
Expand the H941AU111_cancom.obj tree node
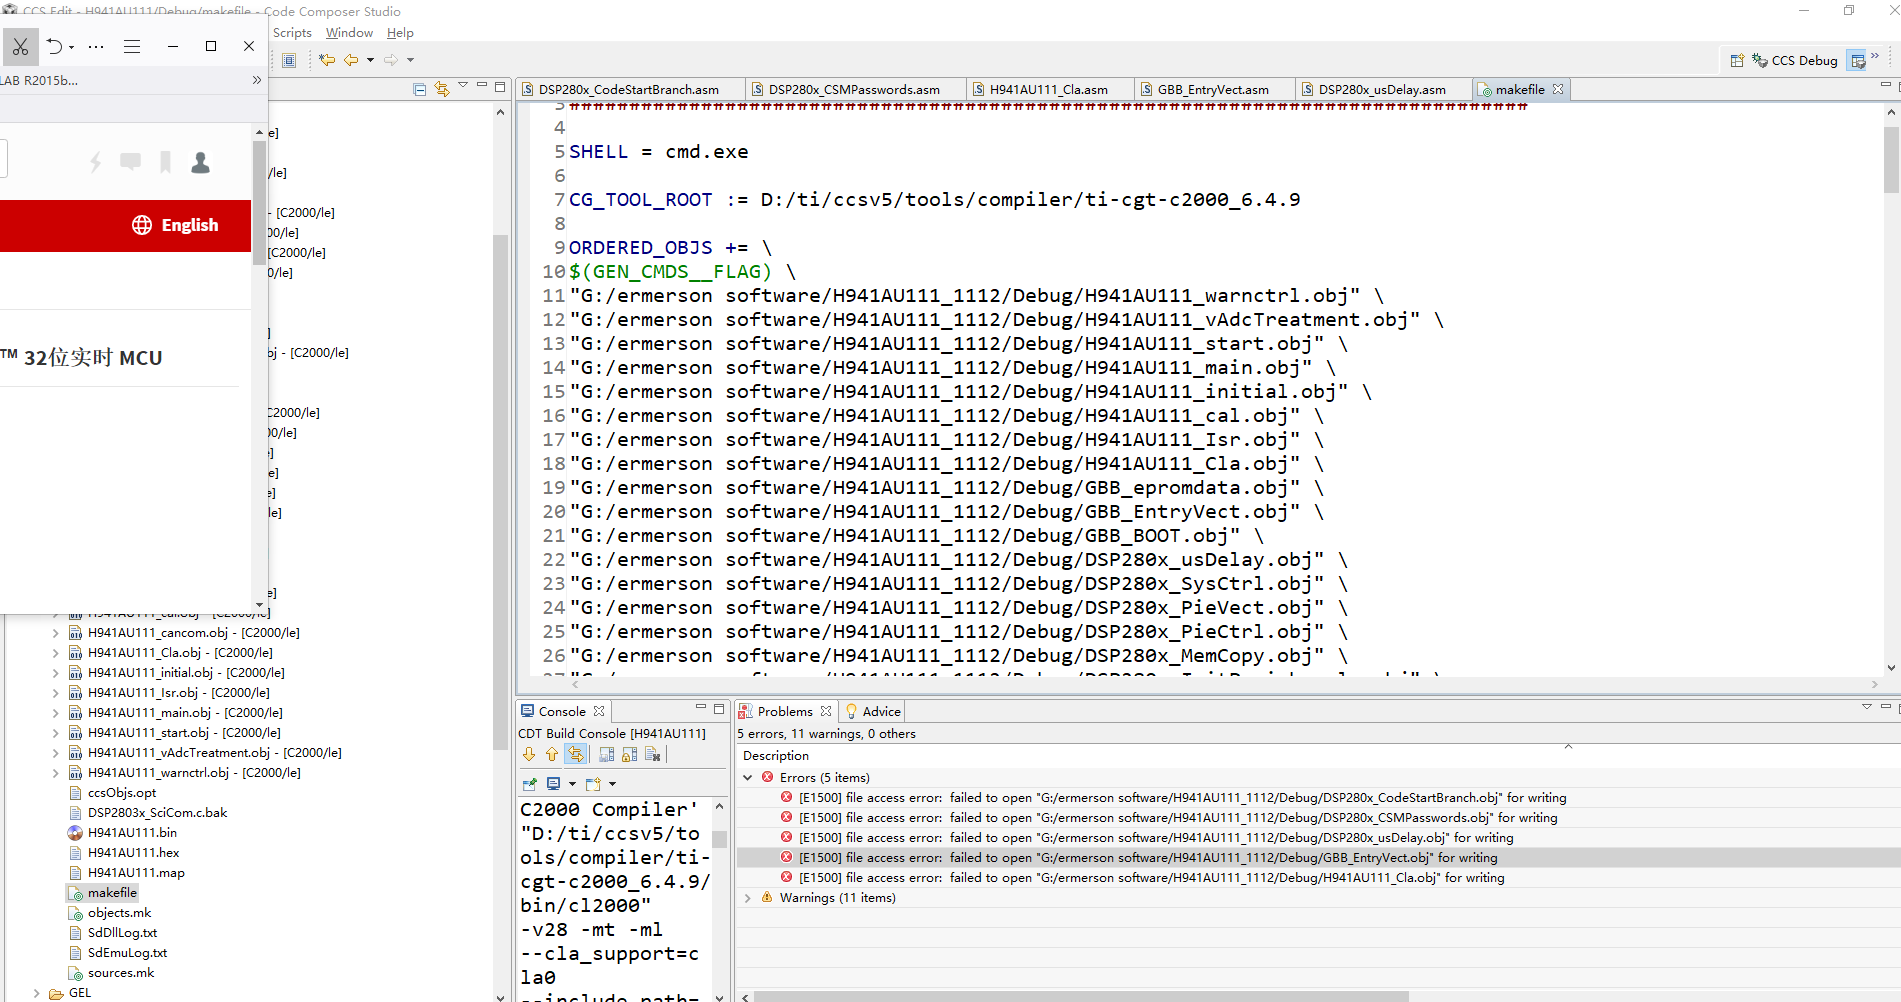pos(55,632)
